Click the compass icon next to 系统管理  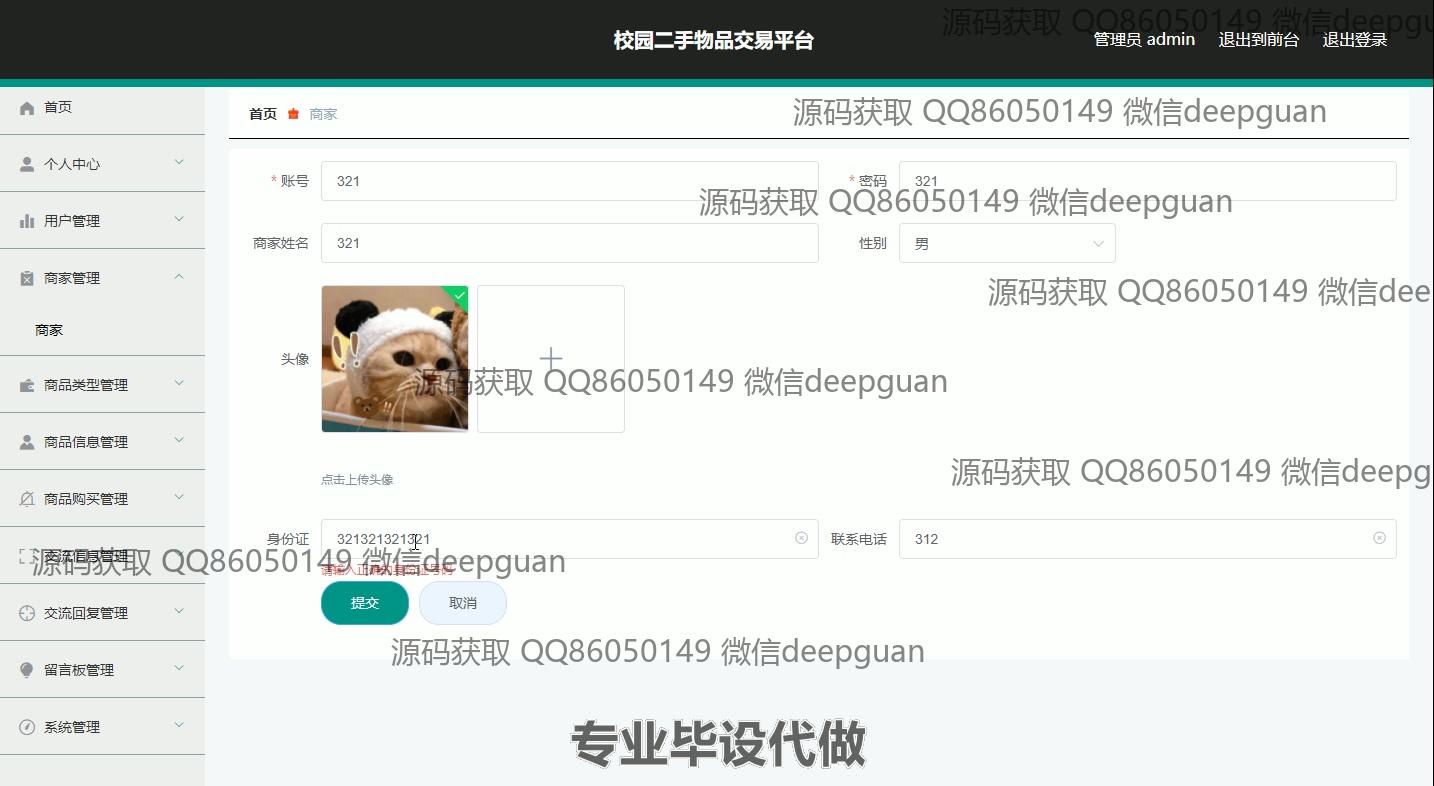click(27, 728)
